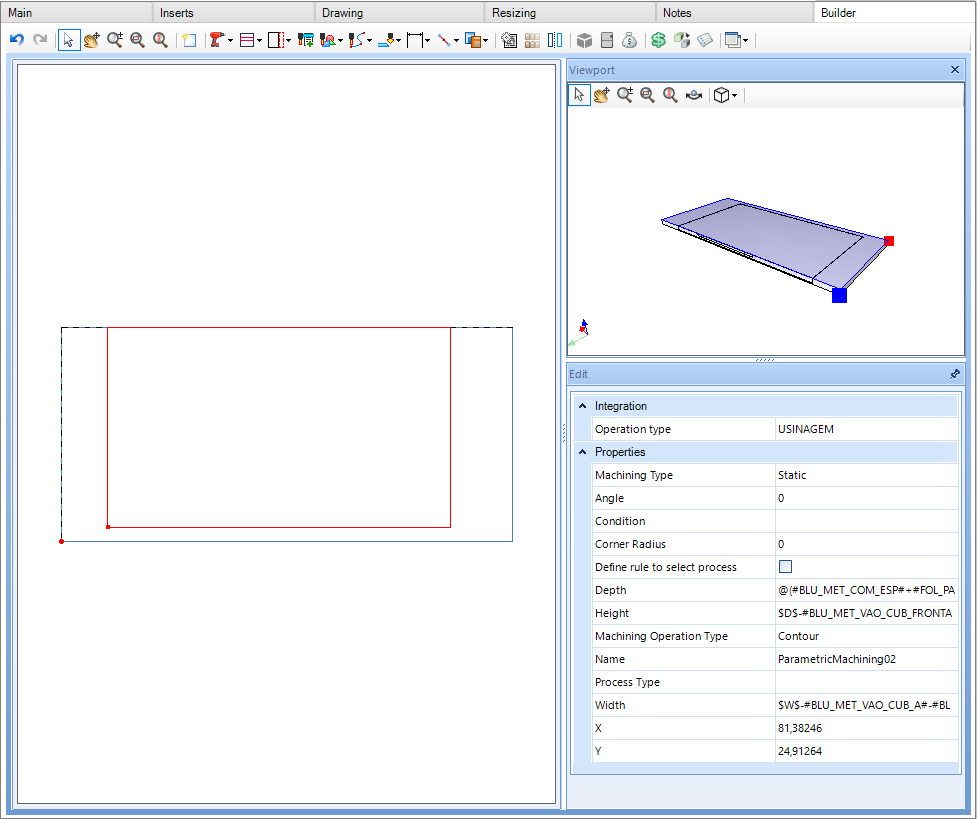Open the 3D cube view dropdown in Viewport
The height and width of the screenshot is (819, 977).
[x=735, y=95]
